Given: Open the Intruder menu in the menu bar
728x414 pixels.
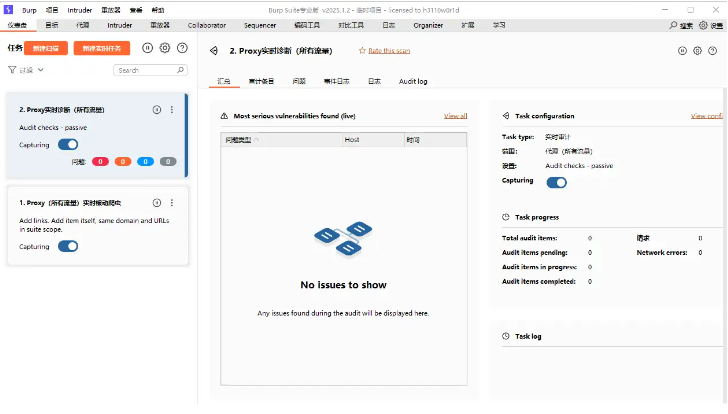Looking at the screenshot, I should click(79, 10).
